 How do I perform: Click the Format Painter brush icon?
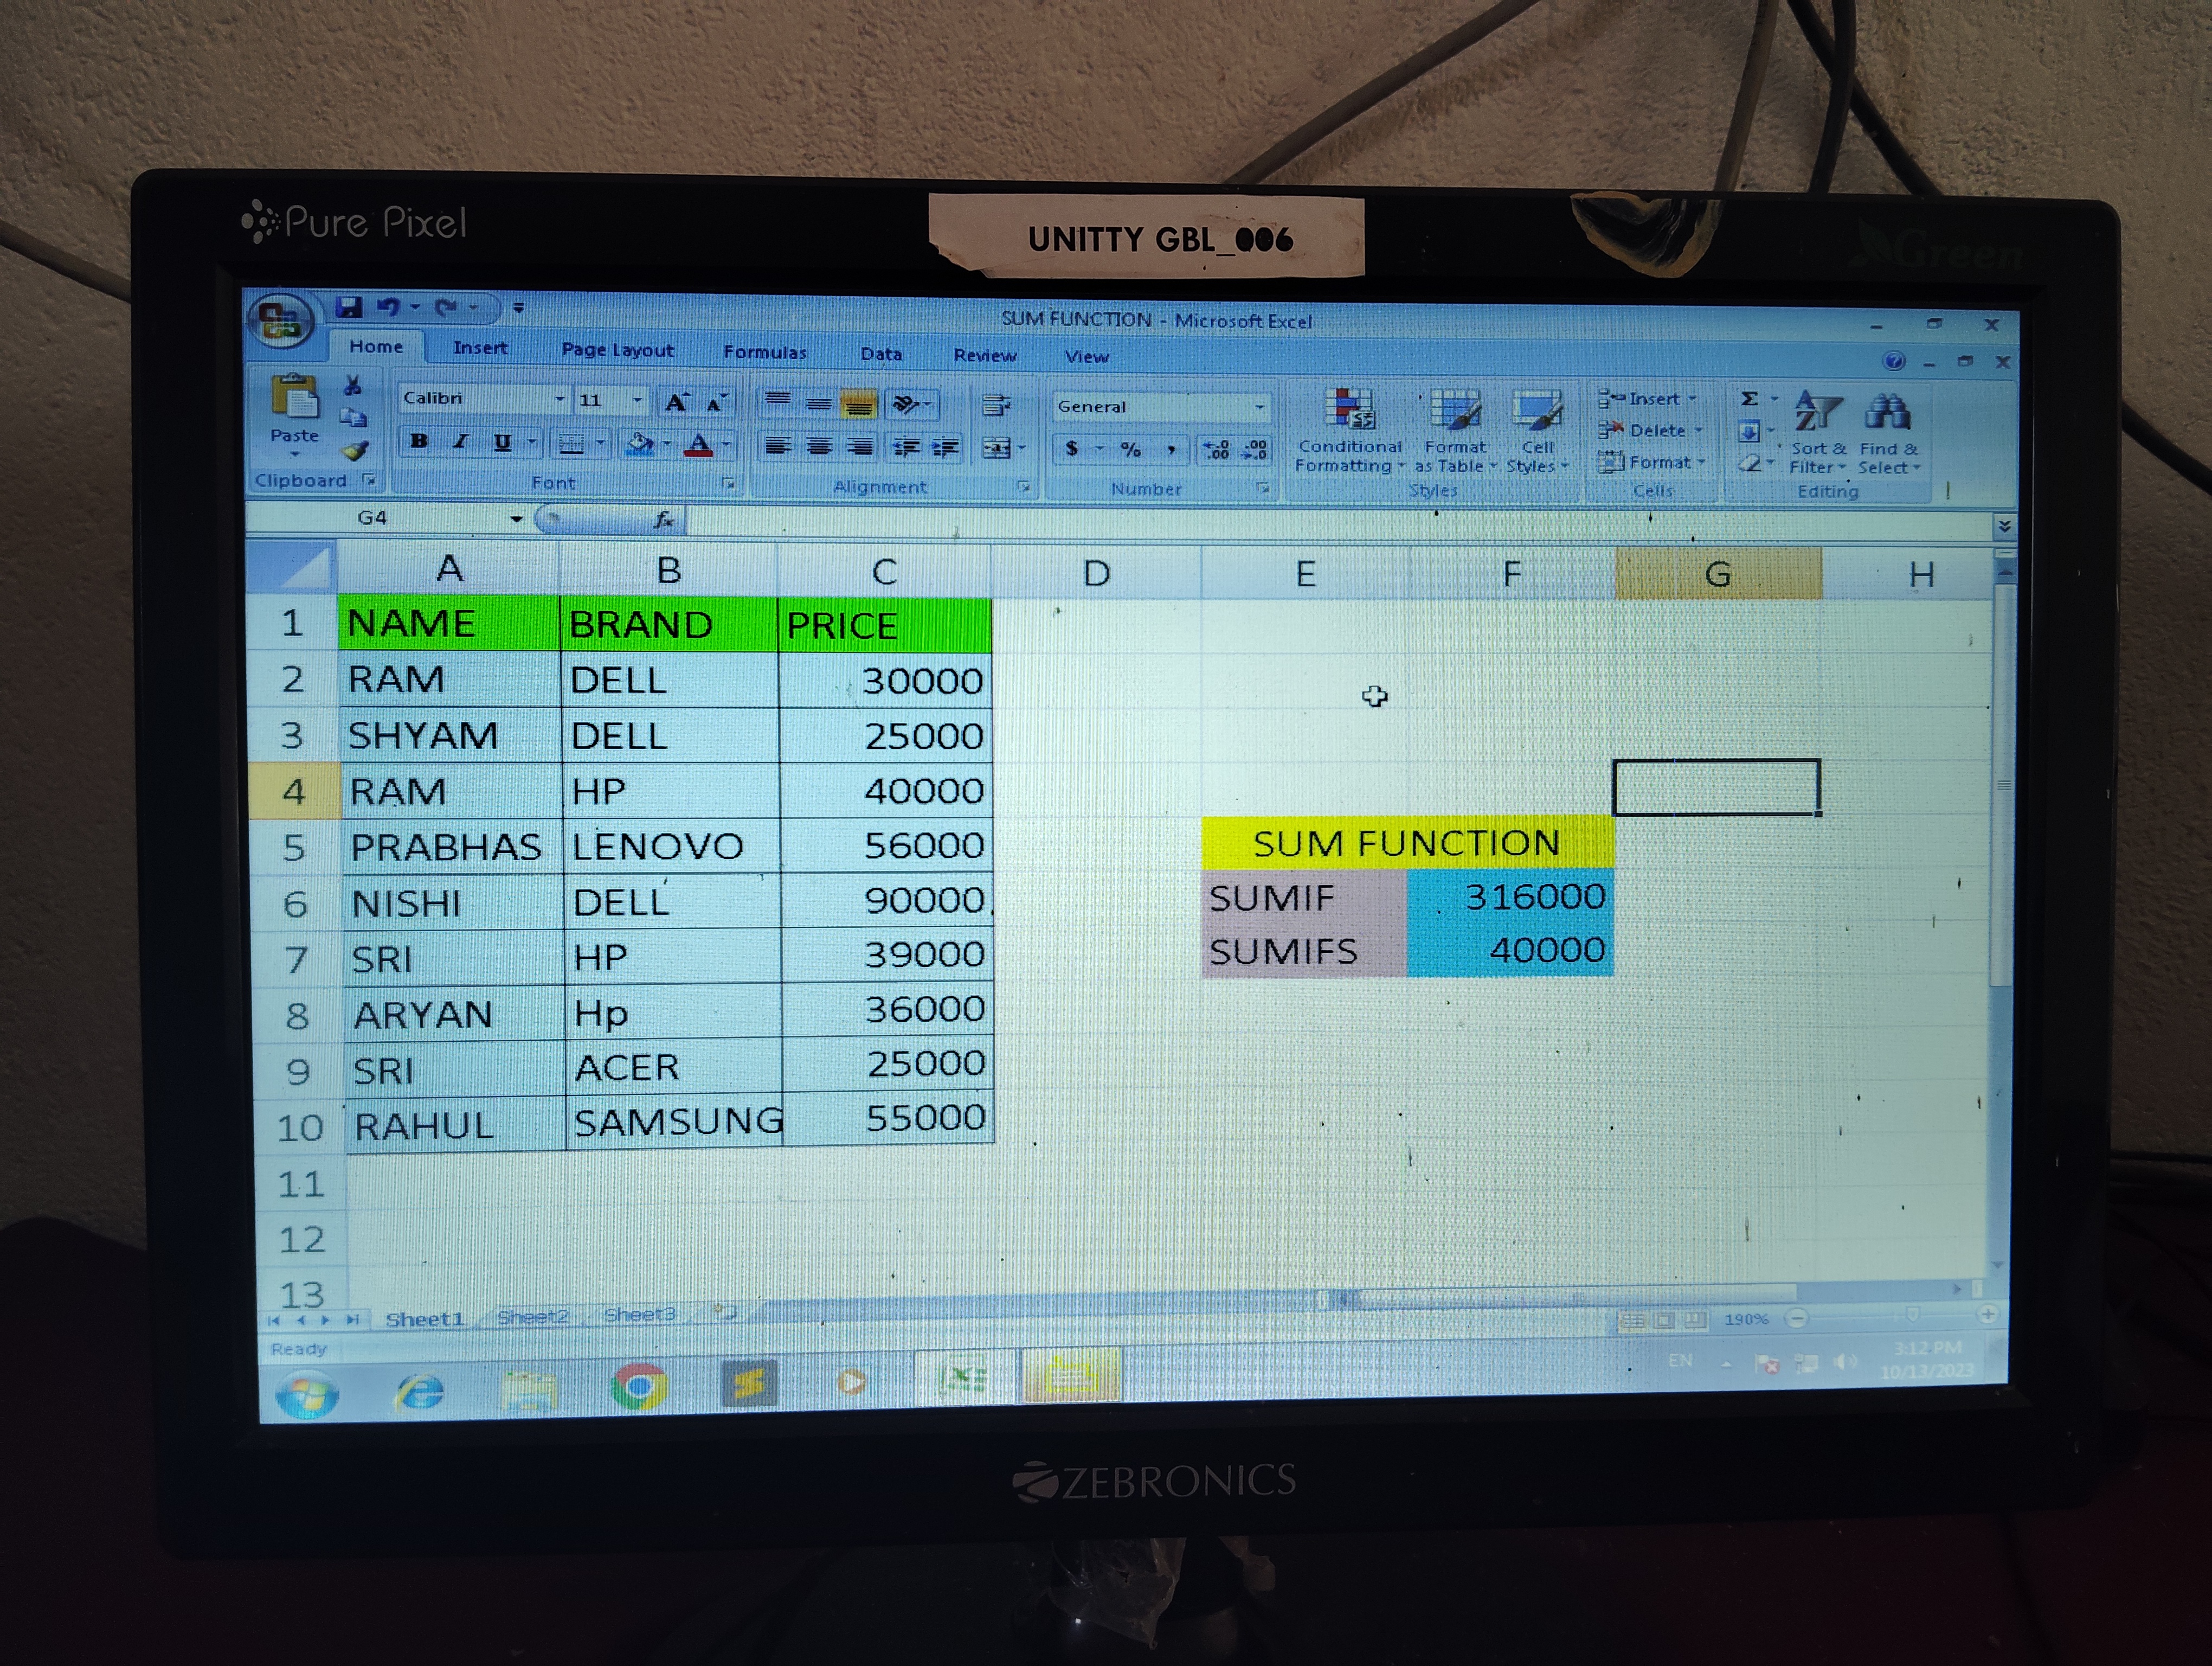pos(354,451)
